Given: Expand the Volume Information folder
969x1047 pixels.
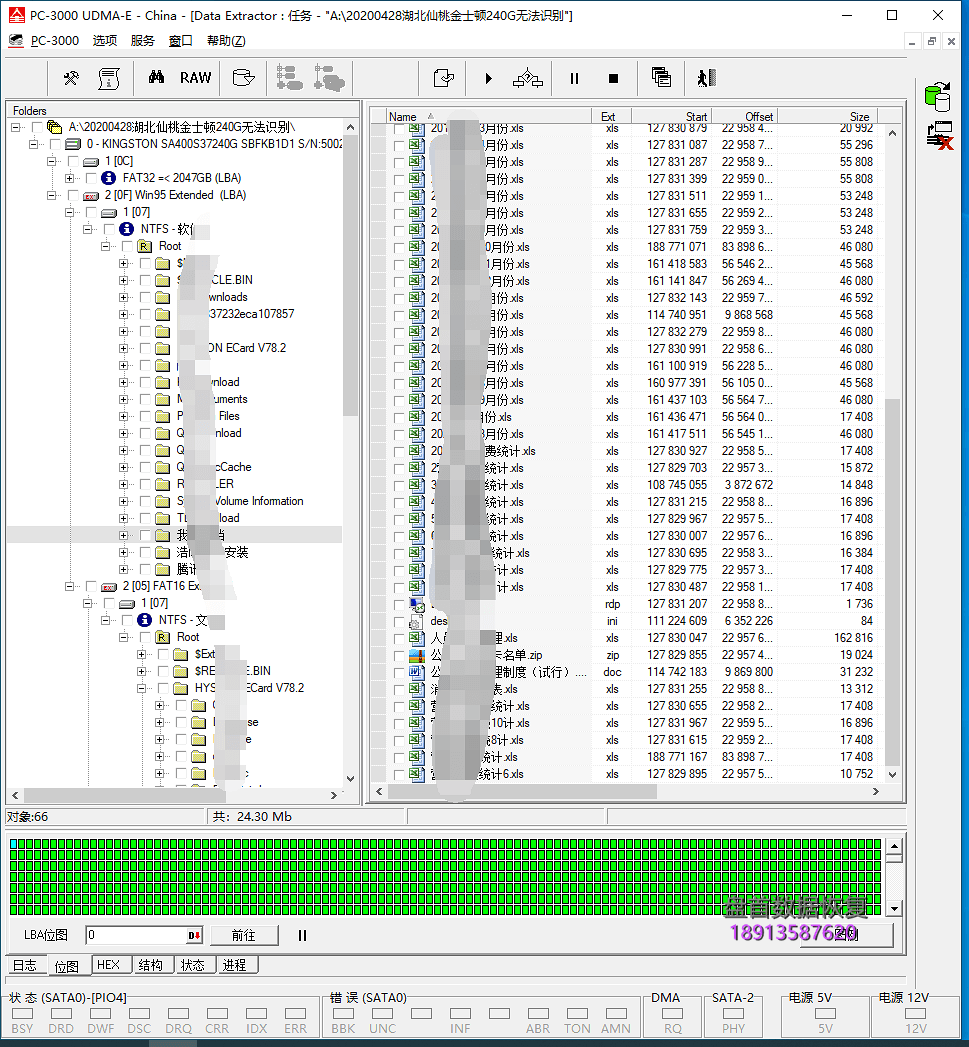Looking at the screenshot, I should tap(123, 501).
